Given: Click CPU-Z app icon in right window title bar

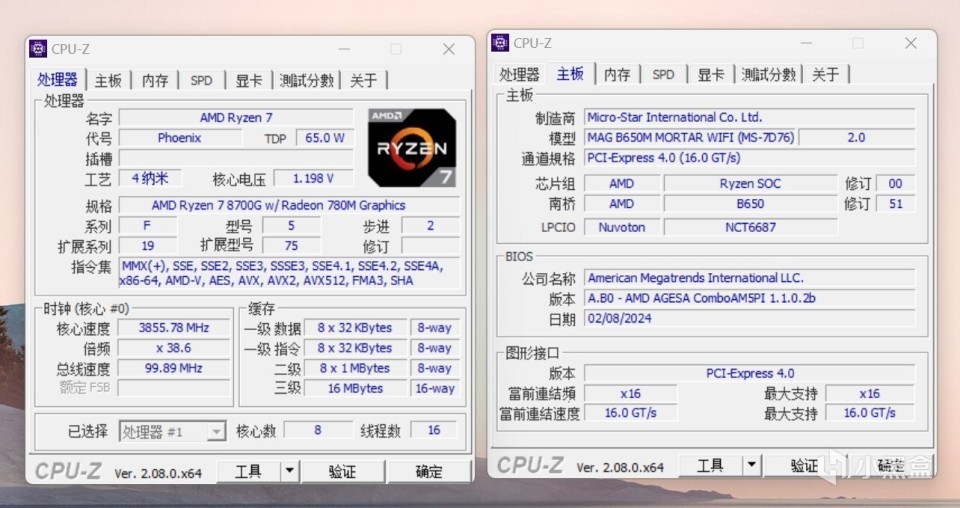Looking at the screenshot, I should pyautogui.click(x=500, y=43).
